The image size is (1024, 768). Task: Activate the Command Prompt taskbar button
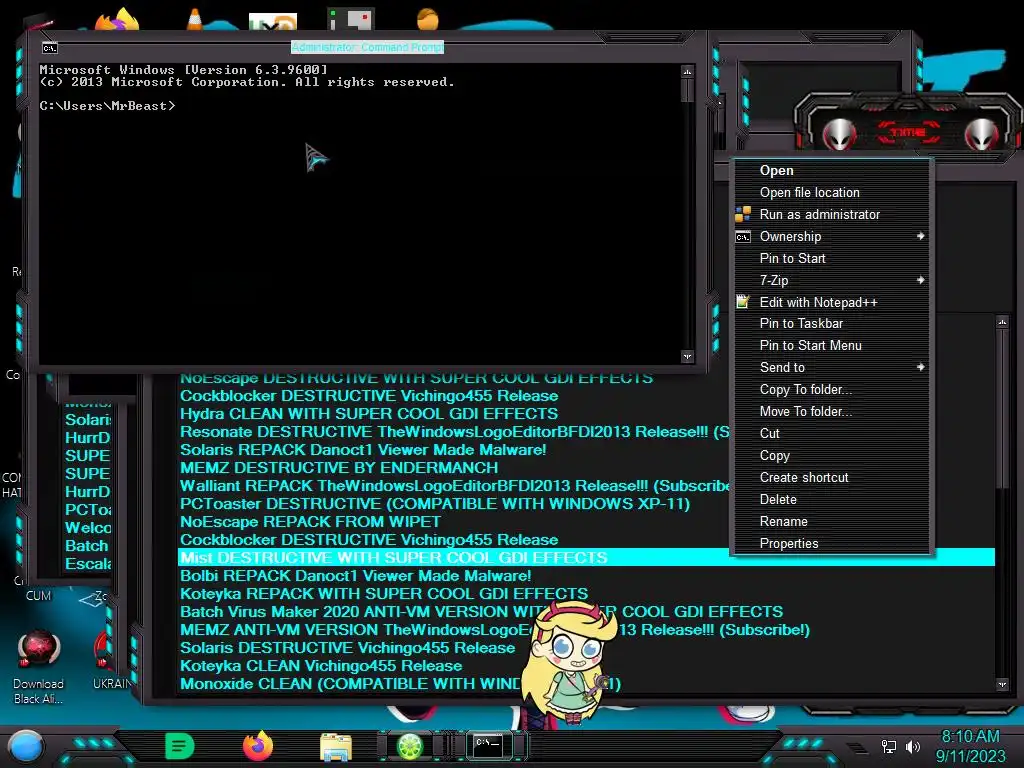click(x=488, y=745)
